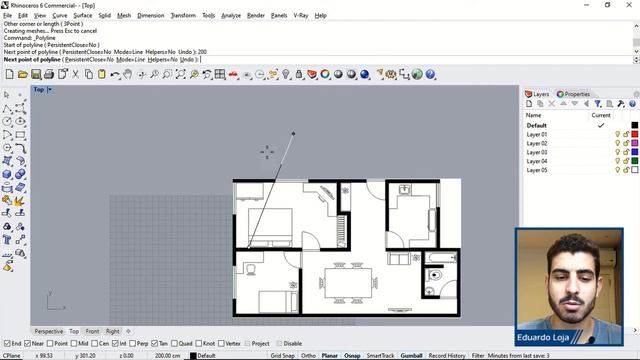Click the Explode icon in left sidebar
Screen dimensions: 640x360
pos(19,201)
